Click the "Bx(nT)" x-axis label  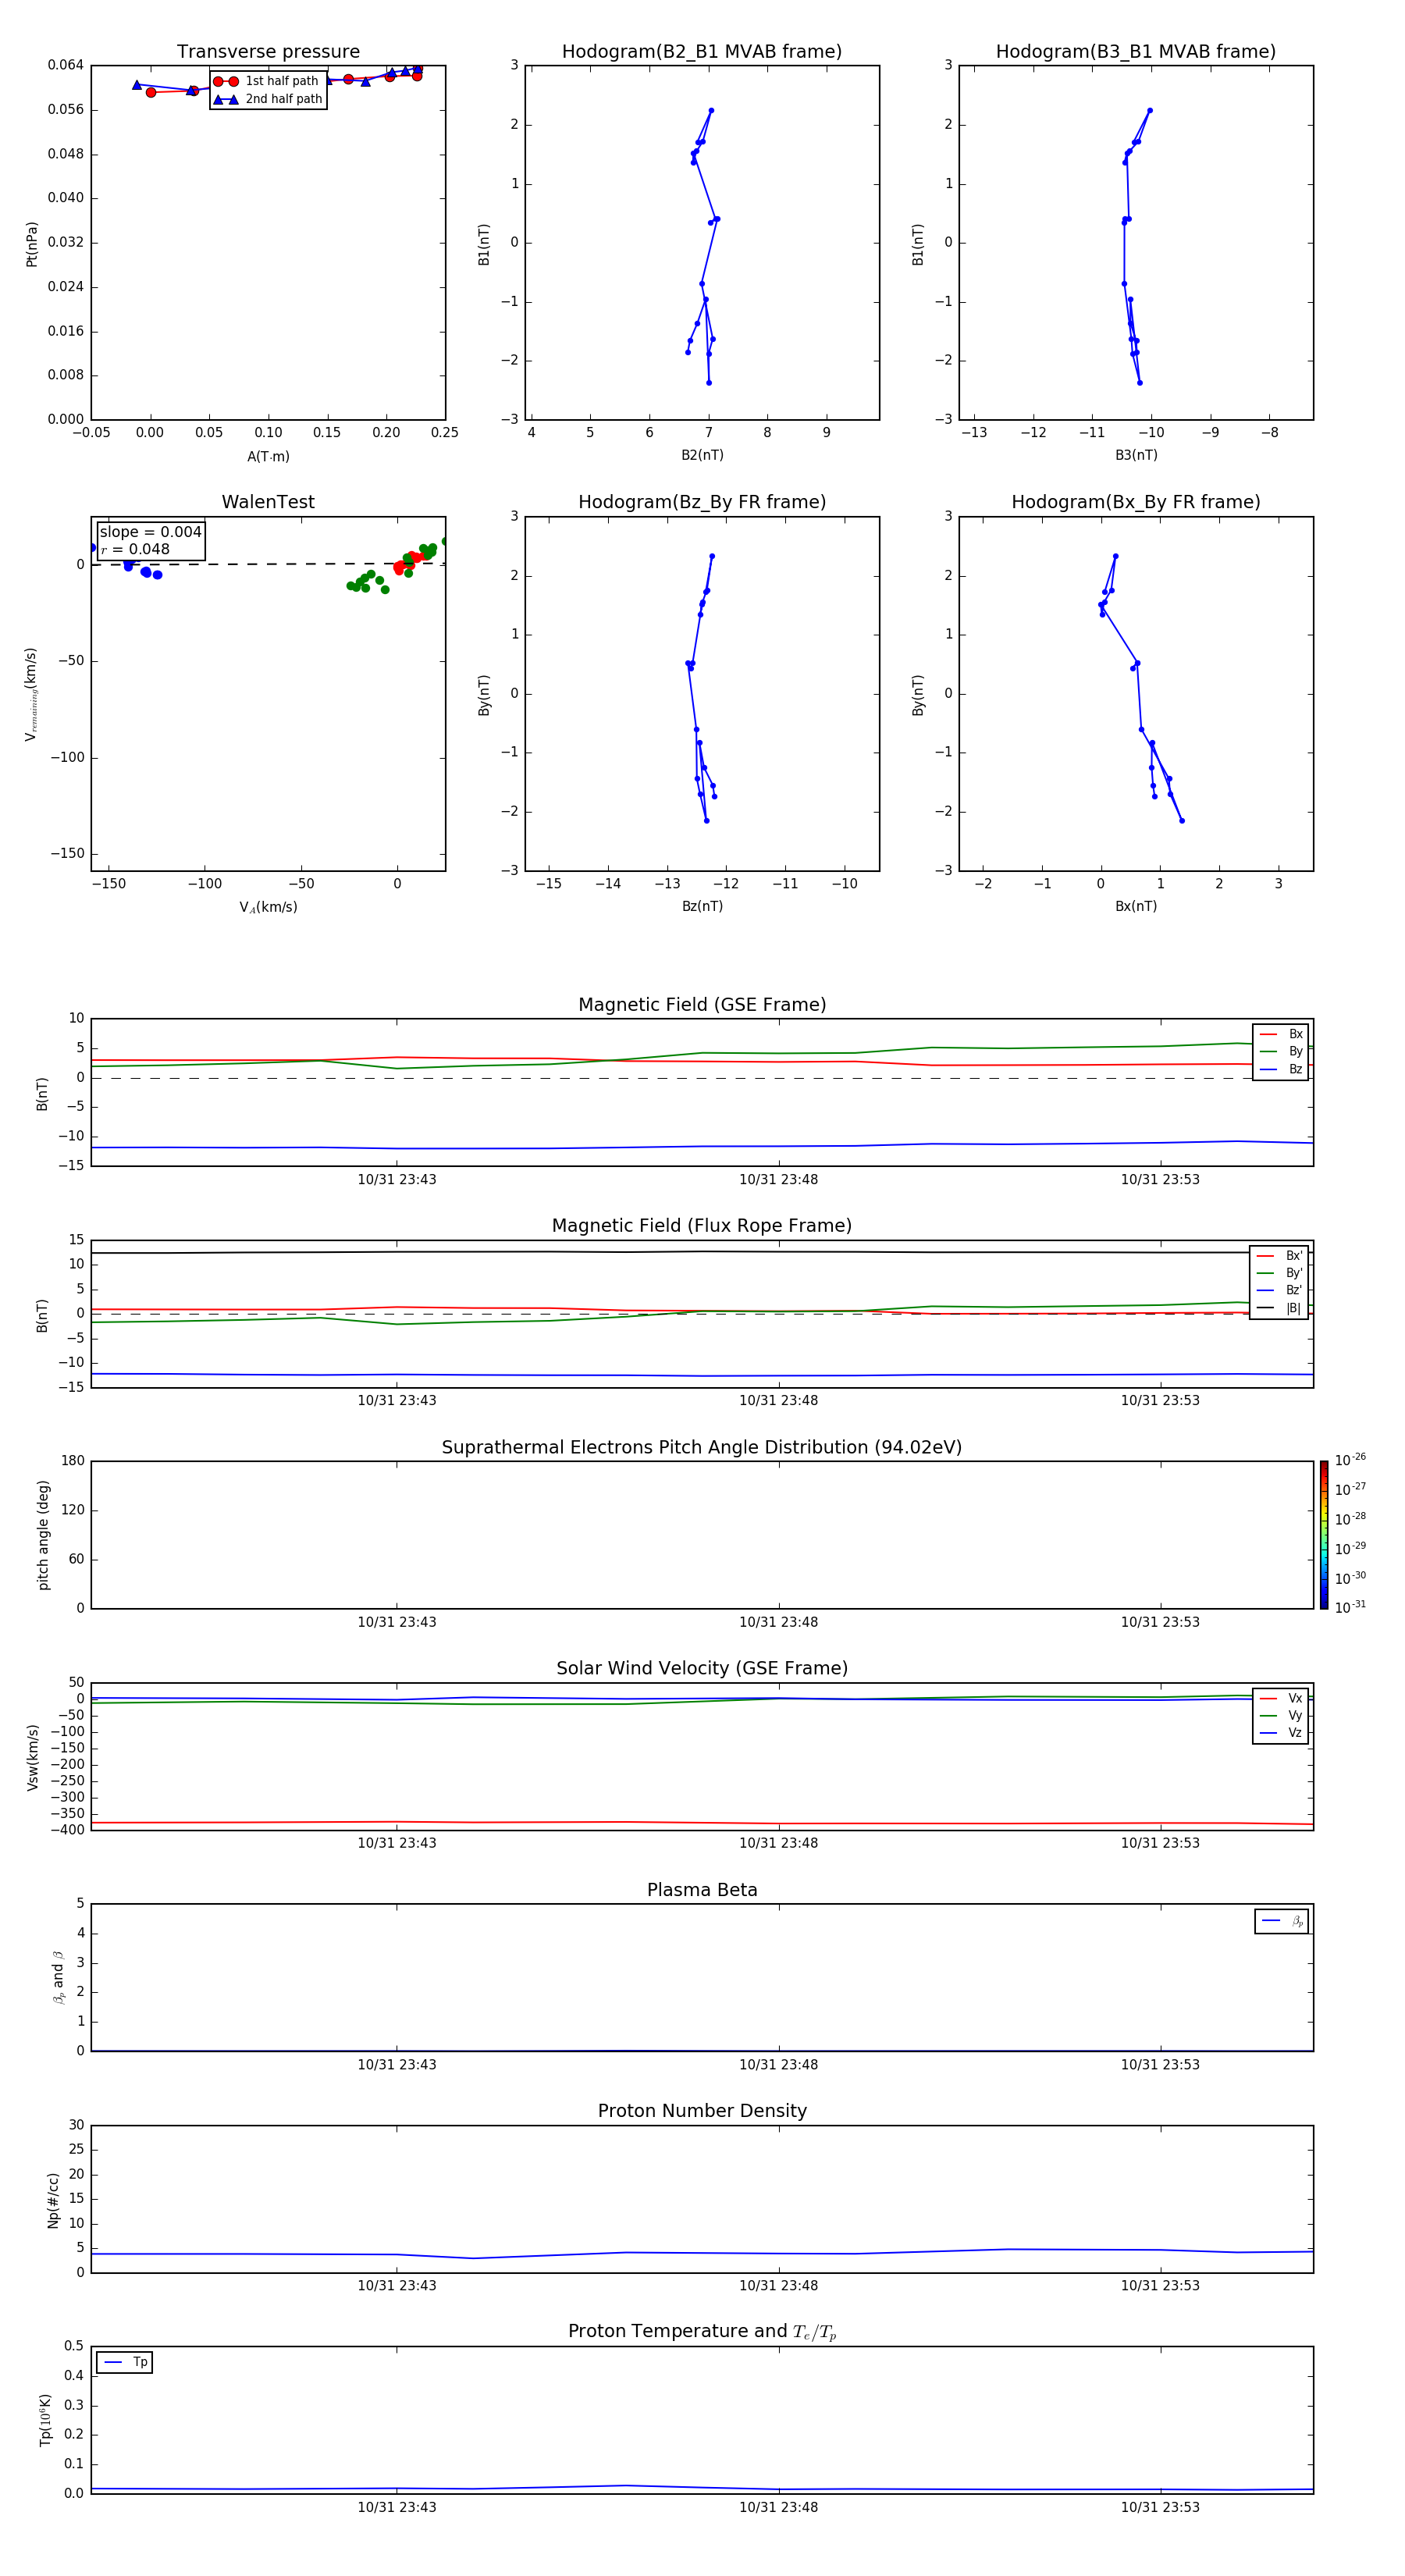(x=1136, y=906)
